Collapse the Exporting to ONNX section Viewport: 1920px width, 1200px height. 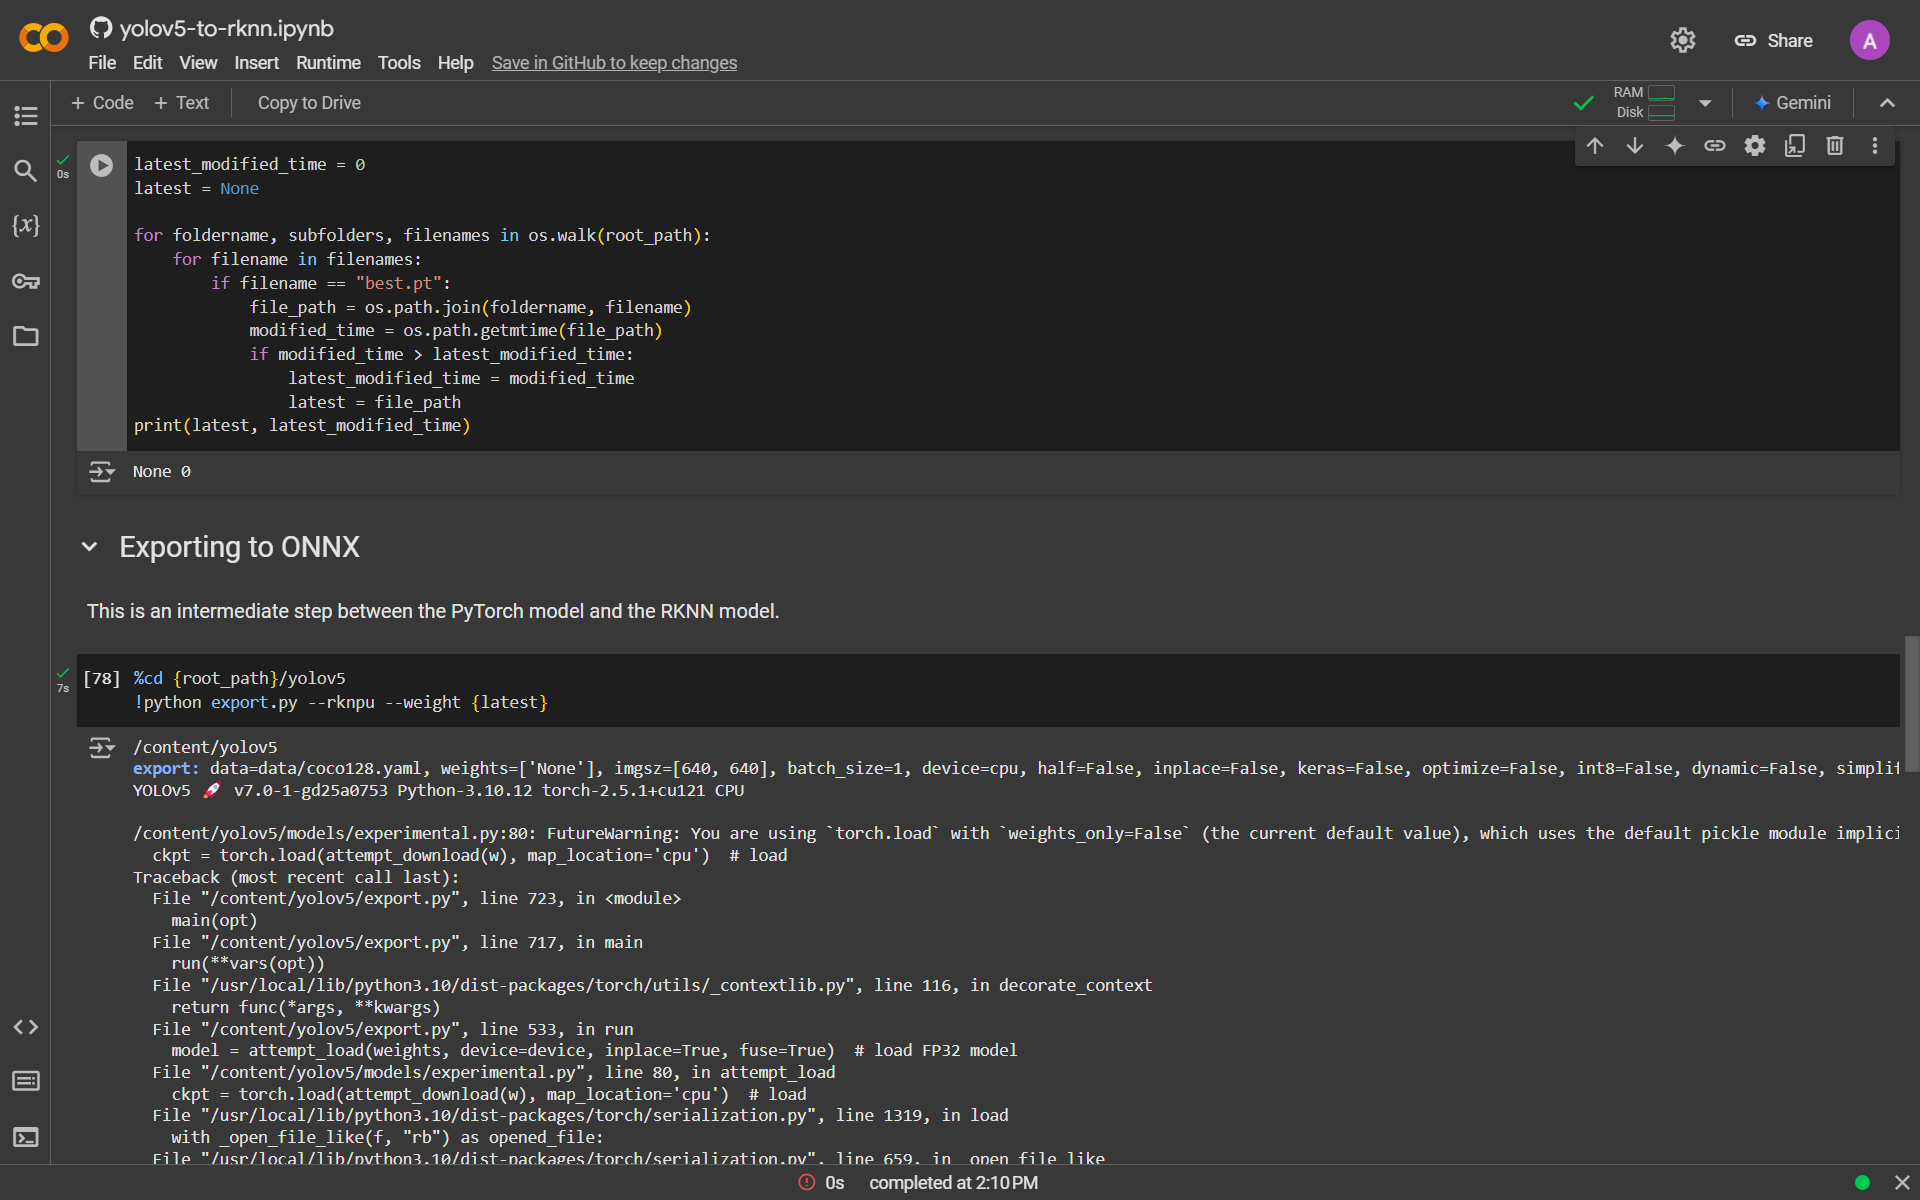[90, 547]
